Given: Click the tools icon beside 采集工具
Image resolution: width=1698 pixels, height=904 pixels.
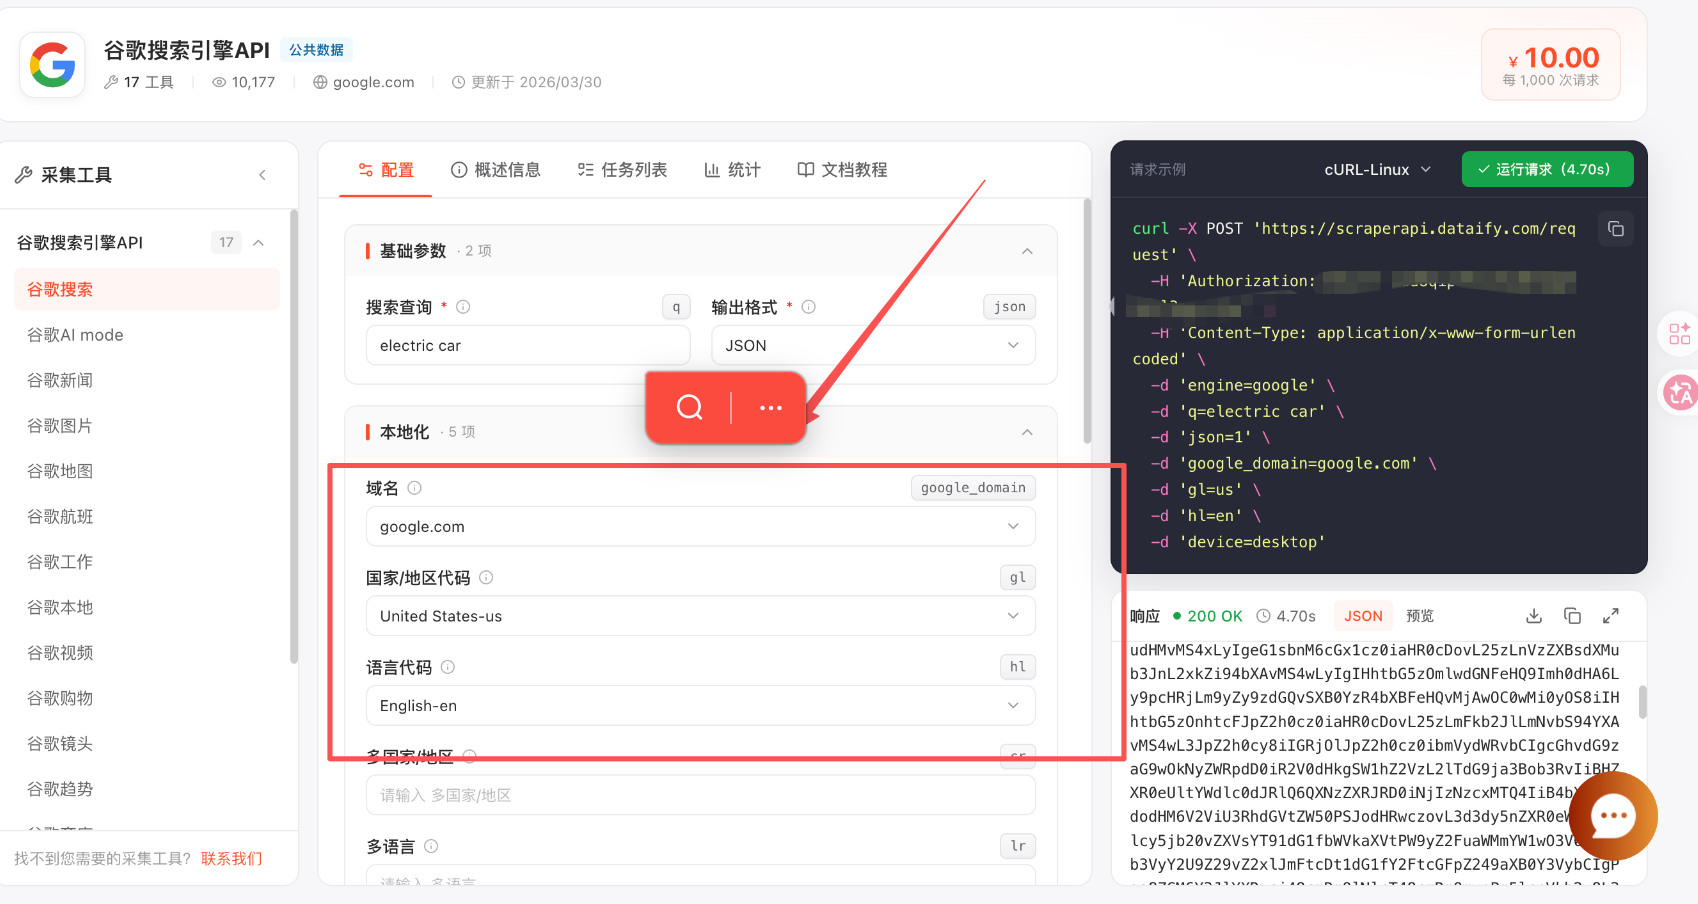Looking at the screenshot, I should click(24, 175).
